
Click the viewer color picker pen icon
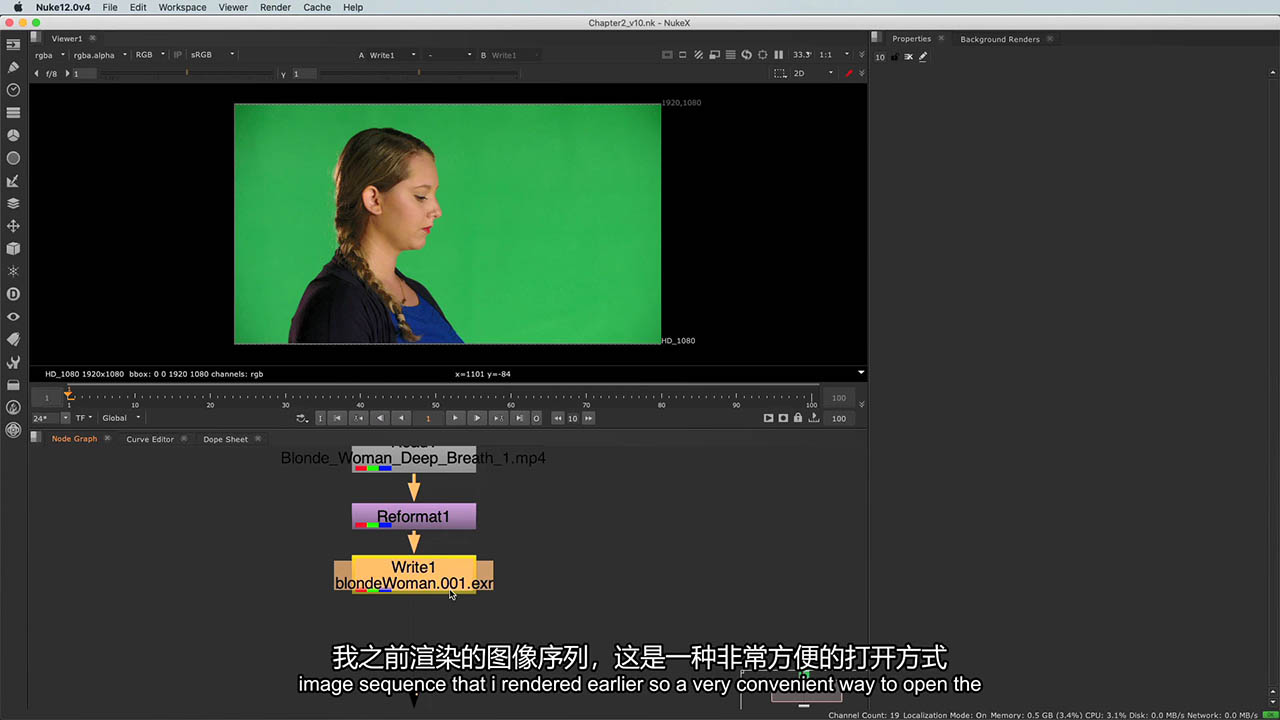pyautogui.click(x=850, y=73)
